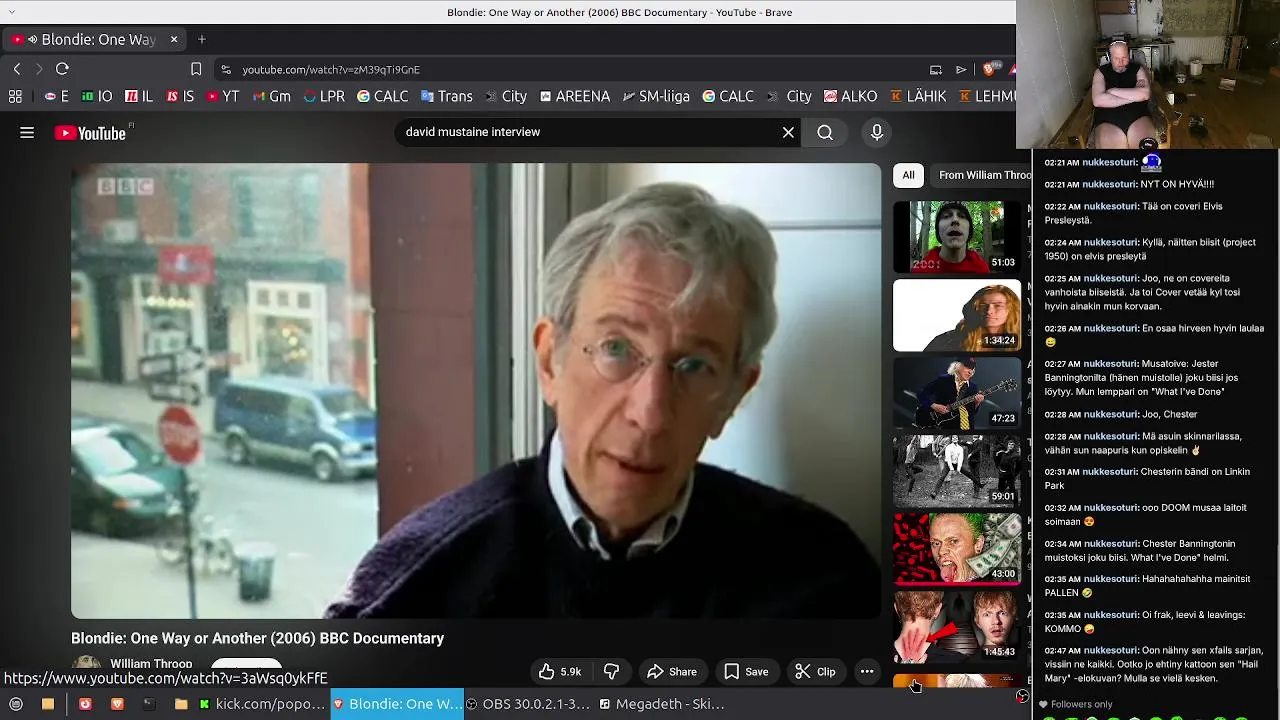
Task: Open bookmarks apps grid icon
Action: pyautogui.click(x=15, y=96)
